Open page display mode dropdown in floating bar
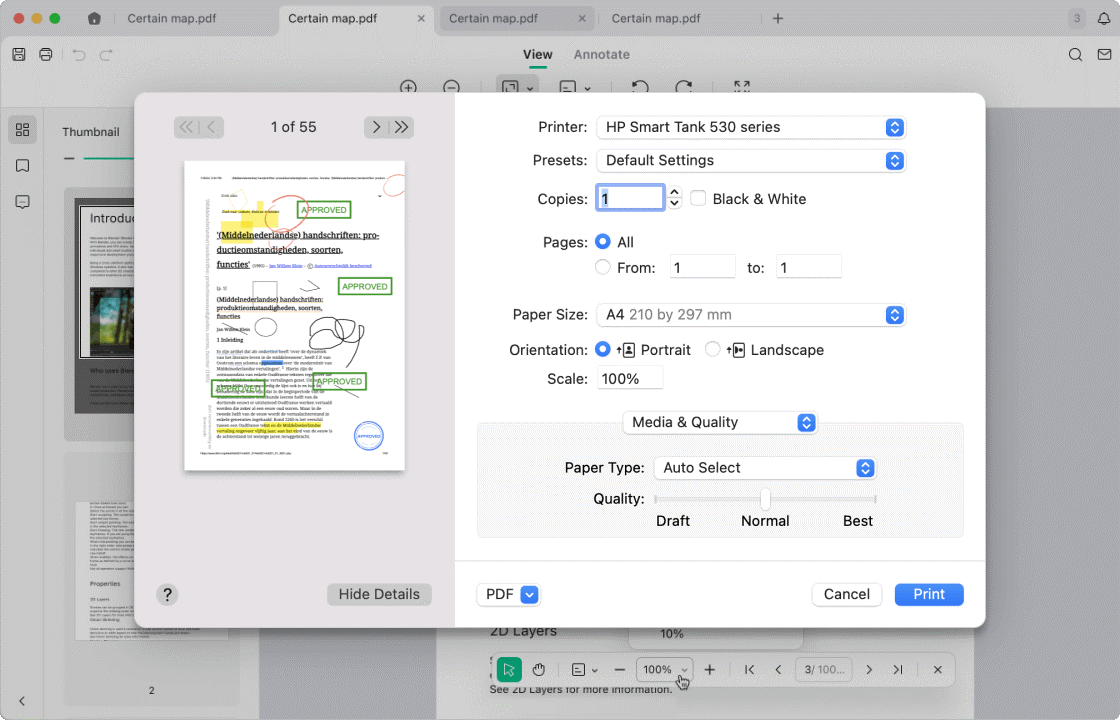 click(584, 669)
